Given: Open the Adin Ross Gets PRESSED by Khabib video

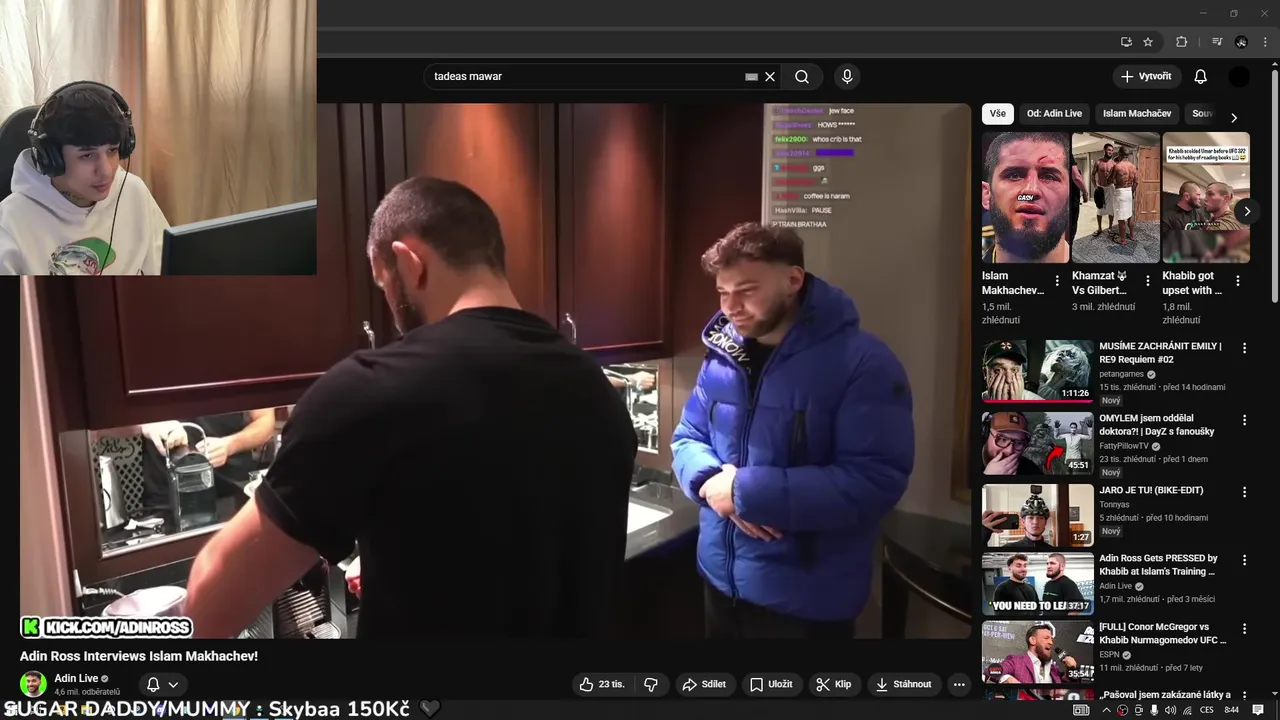Looking at the screenshot, I should [1158, 565].
